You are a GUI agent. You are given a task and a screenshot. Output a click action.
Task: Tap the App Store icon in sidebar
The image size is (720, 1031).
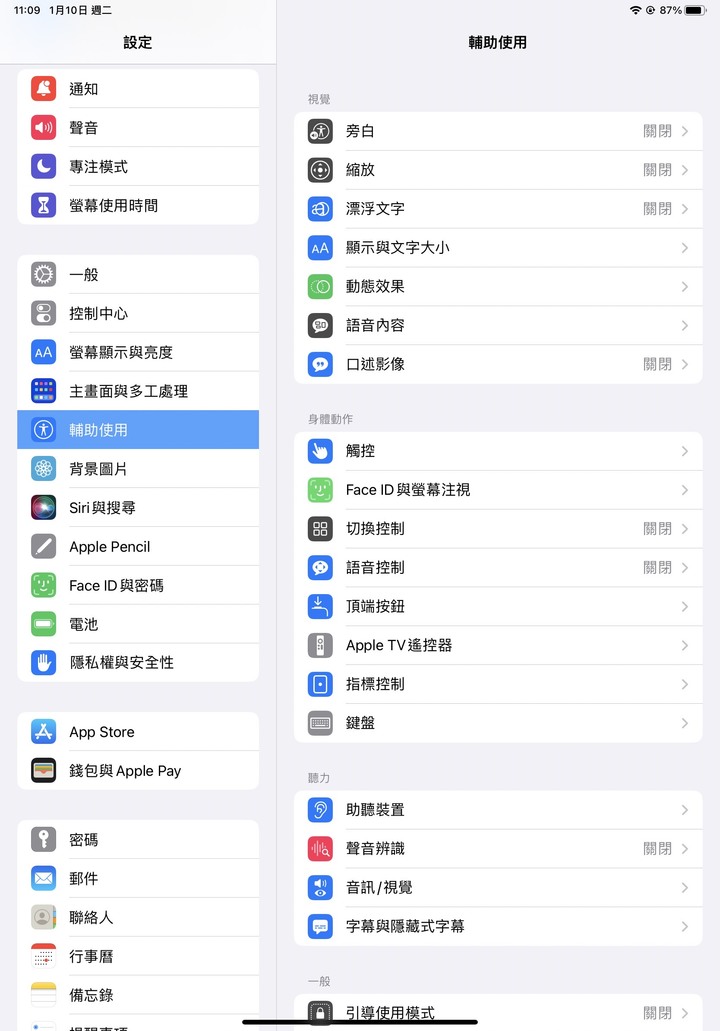(x=43, y=732)
